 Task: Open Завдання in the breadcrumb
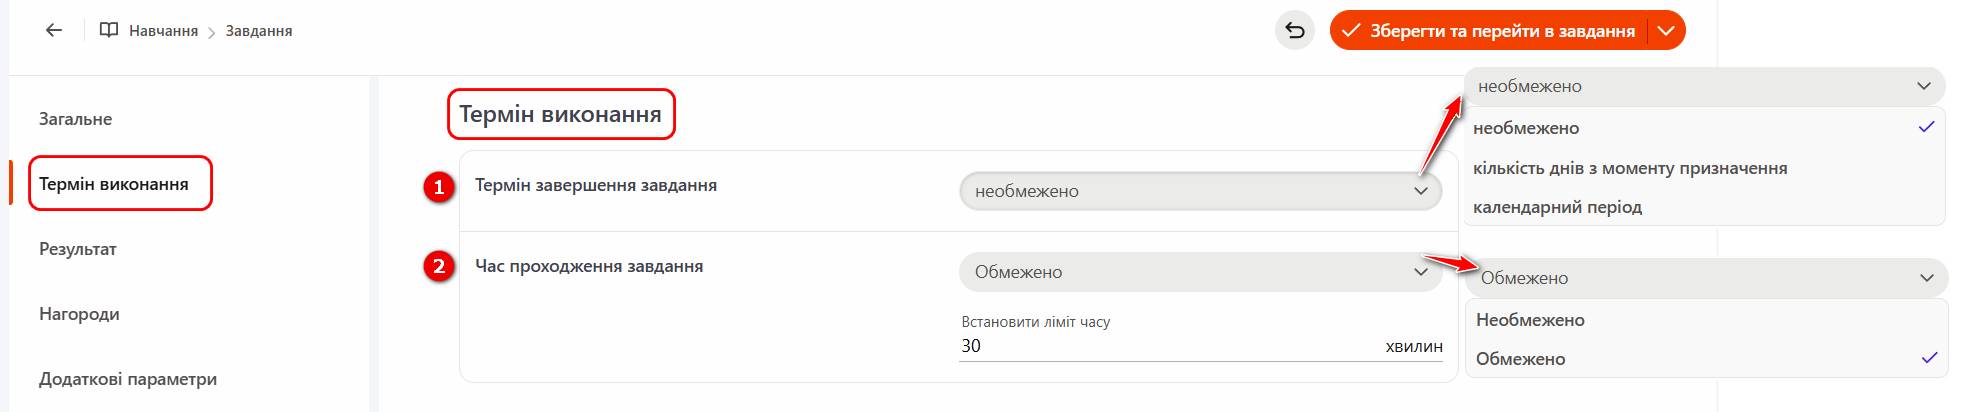point(259,31)
